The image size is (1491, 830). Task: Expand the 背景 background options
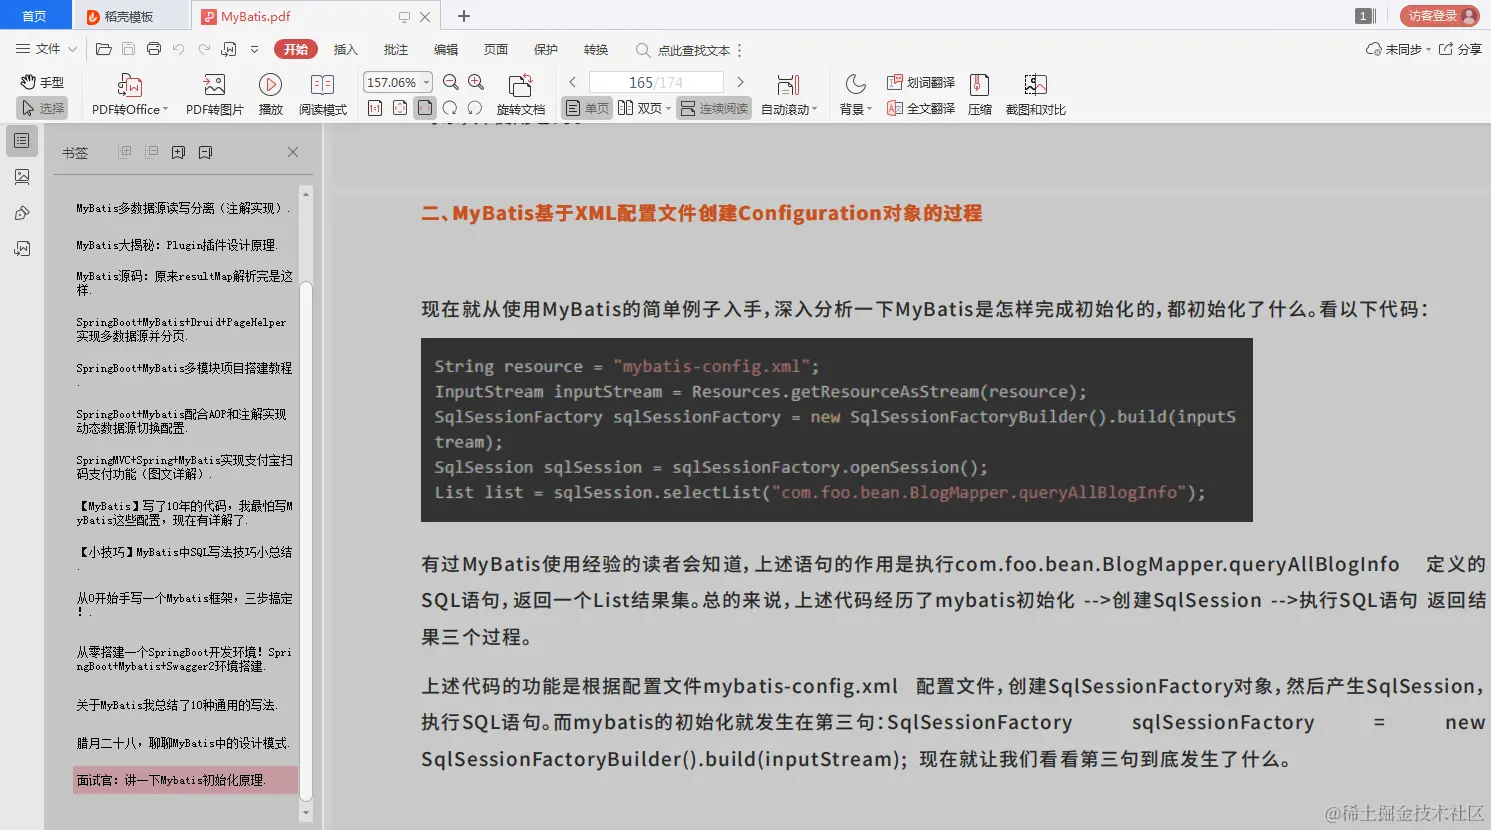pyautogui.click(x=854, y=108)
